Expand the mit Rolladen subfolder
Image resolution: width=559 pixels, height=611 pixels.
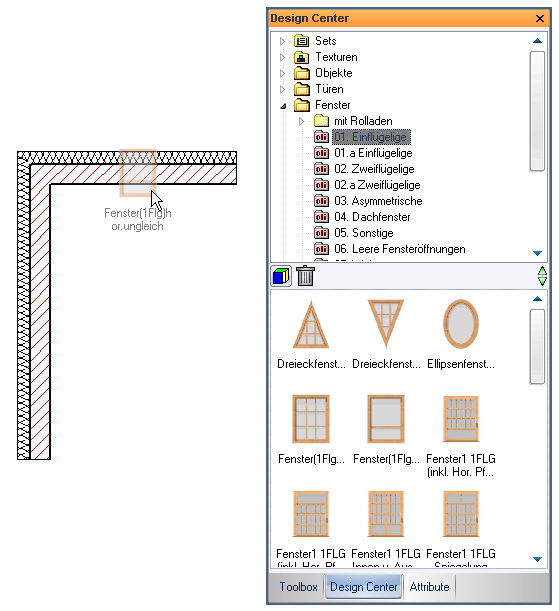coord(301,121)
